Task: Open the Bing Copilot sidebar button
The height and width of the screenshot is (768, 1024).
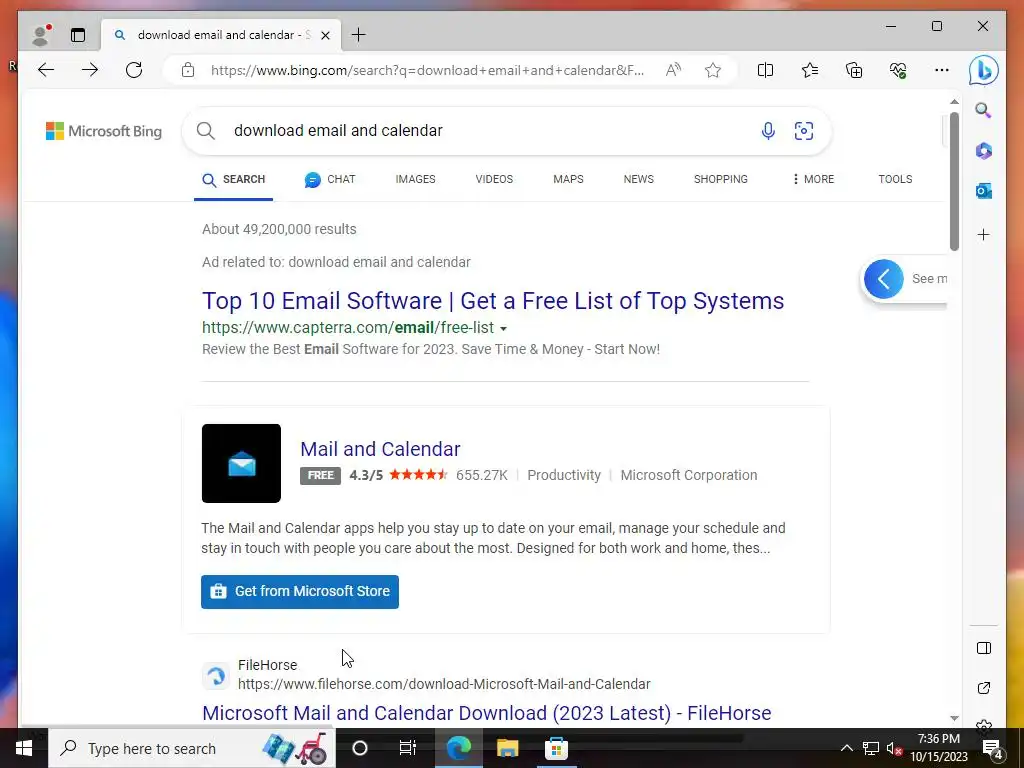Action: coord(984,70)
